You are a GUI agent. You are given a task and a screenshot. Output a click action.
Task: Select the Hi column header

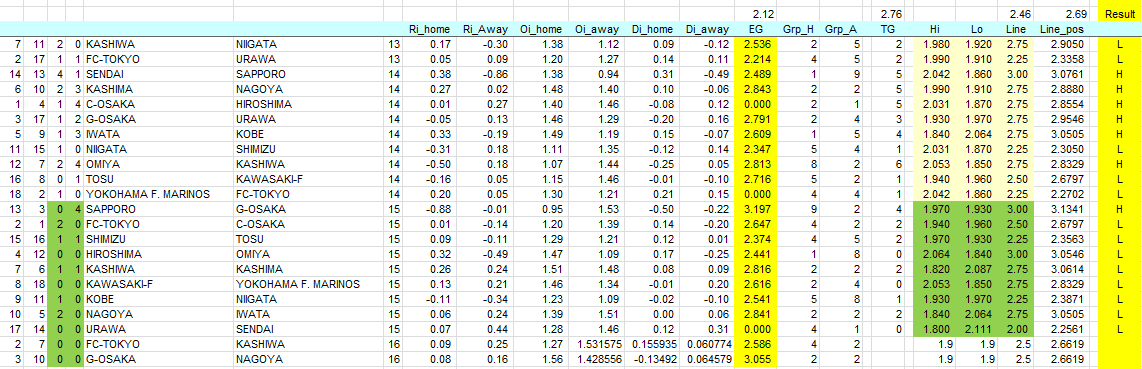pos(935,29)
